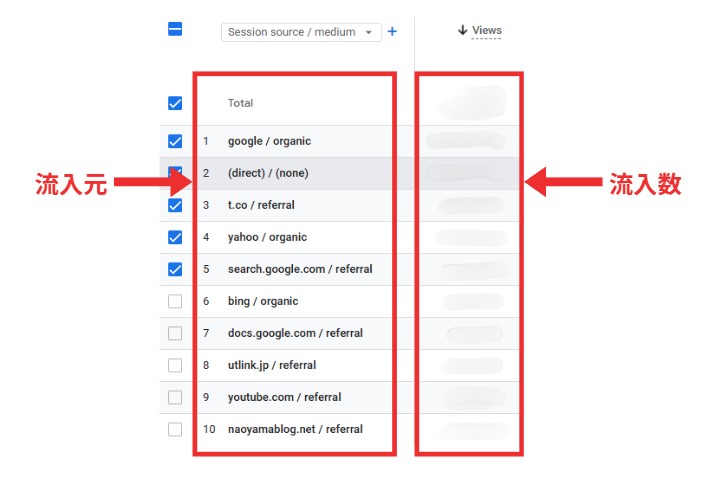This screenshot has width=712, height=481.
Task: Open the Session source / medium dropdown
Action: point(301,32)
